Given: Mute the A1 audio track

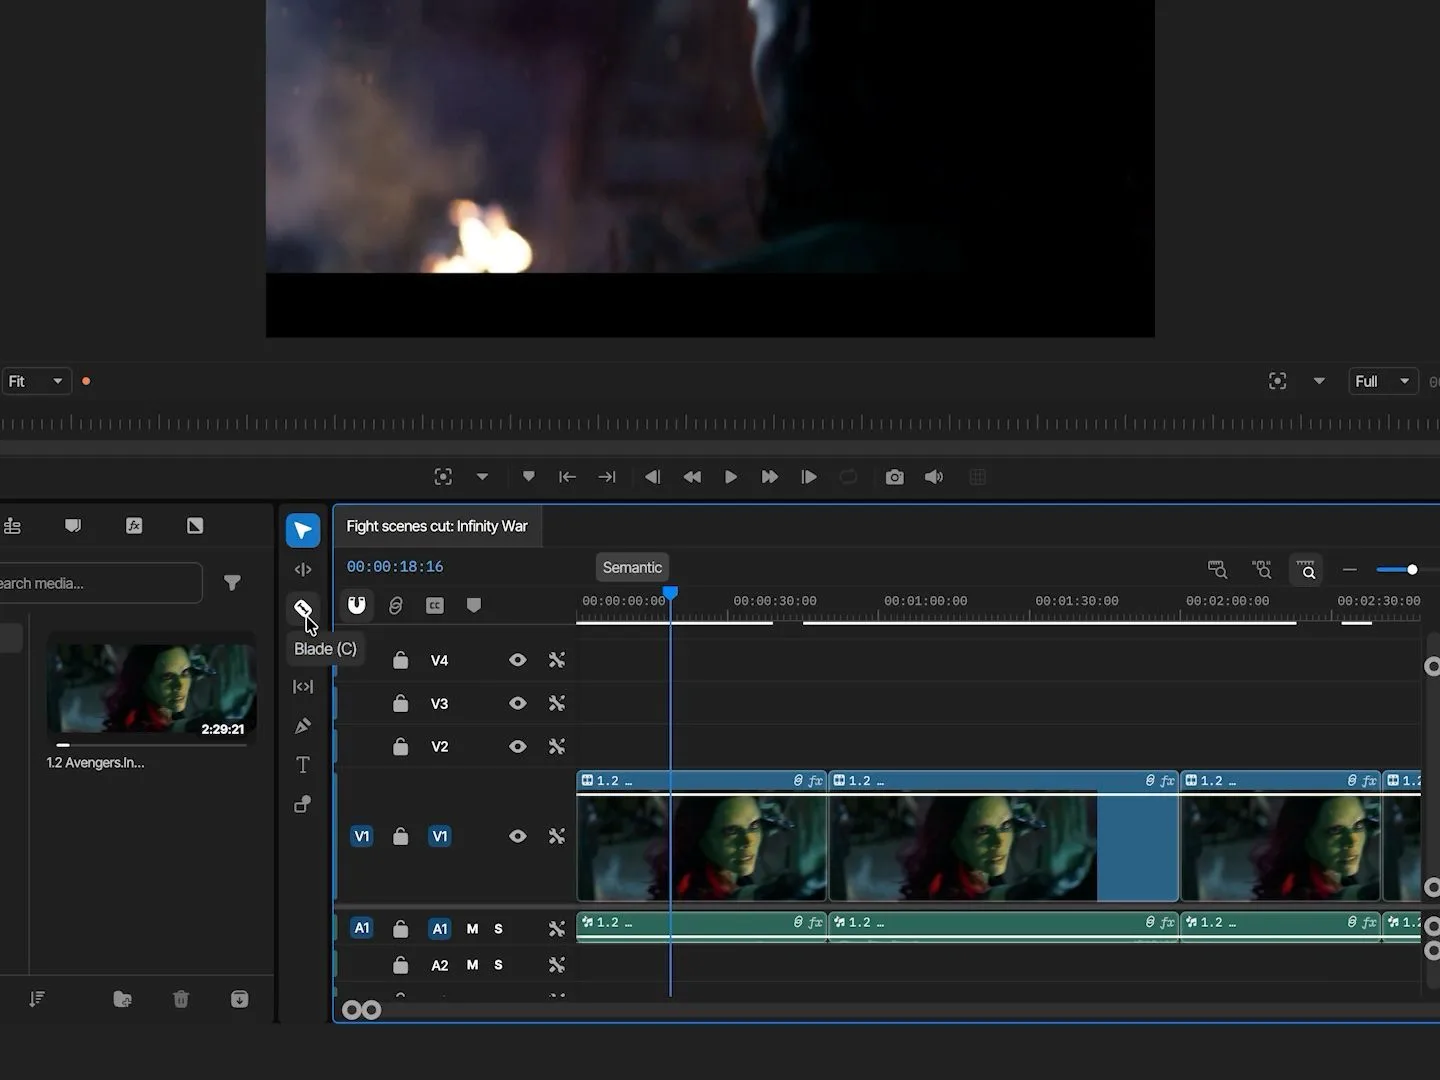Looking at the screenshot, I should click(x=472, y=929).
